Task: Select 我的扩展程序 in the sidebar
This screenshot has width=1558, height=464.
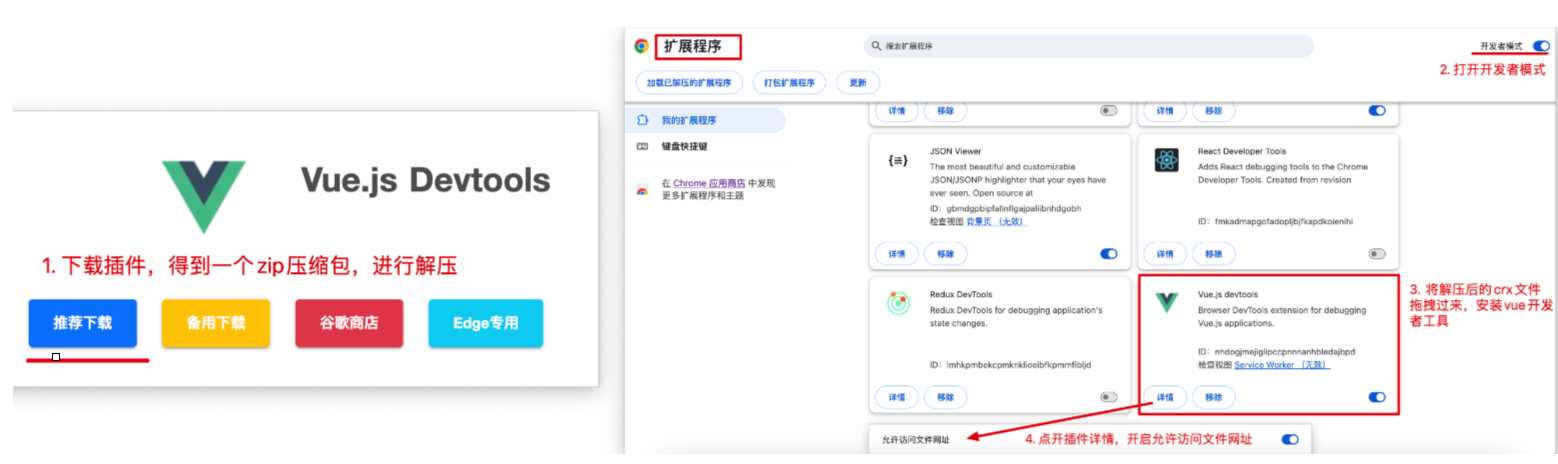Action: pos(706,120)
